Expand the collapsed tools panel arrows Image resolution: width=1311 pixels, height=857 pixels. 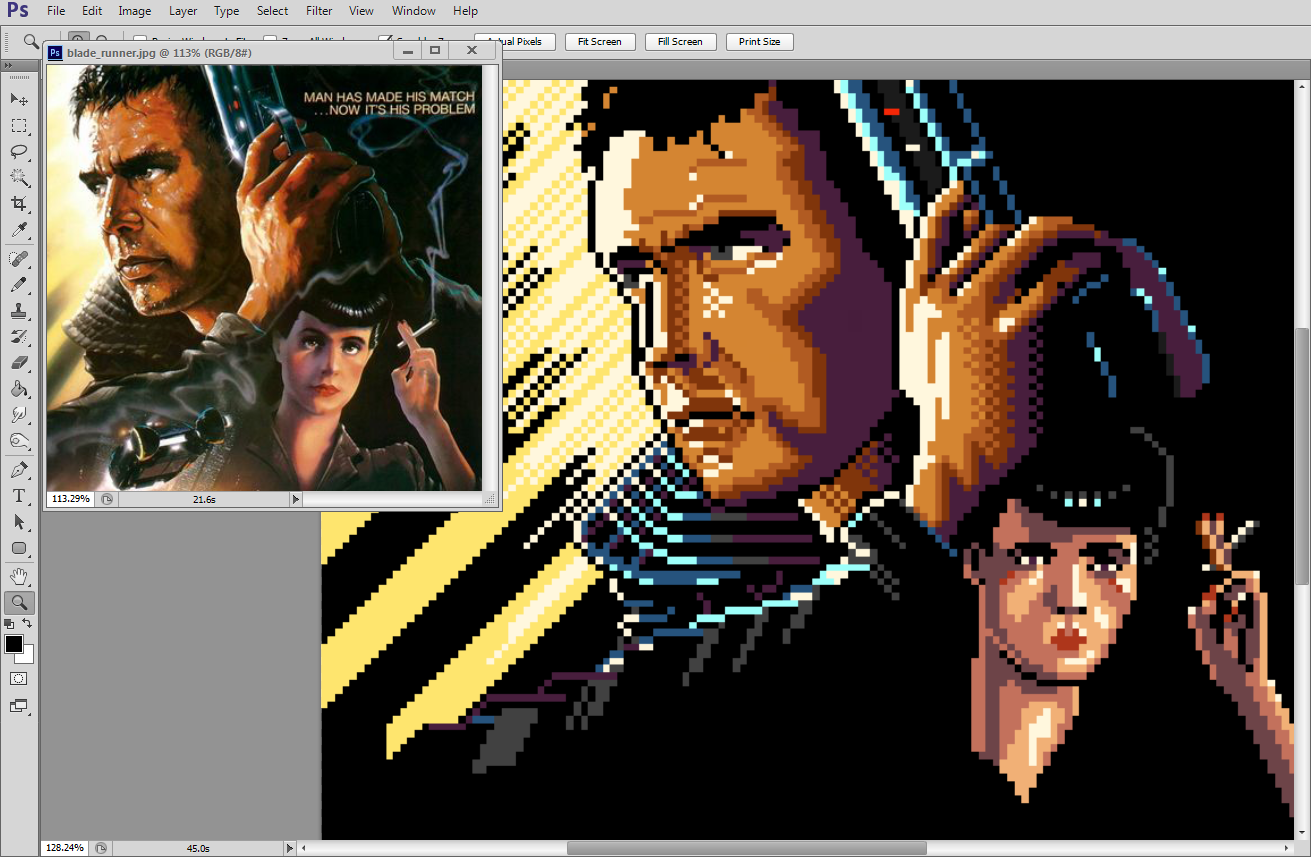(x=9, y=66)
